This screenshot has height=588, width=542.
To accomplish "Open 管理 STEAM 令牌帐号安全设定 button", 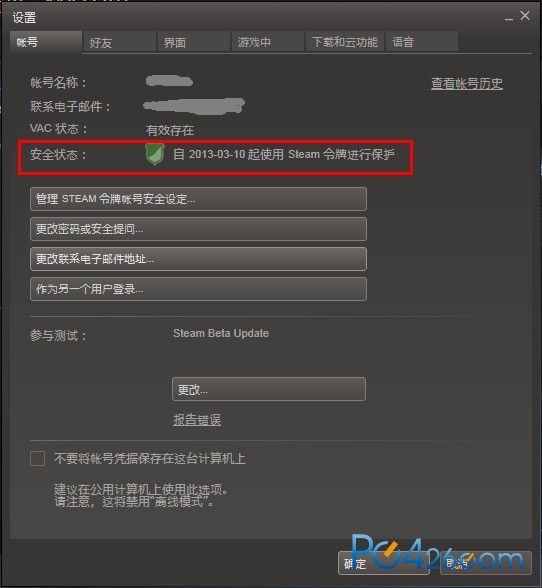I will [198, 199].
